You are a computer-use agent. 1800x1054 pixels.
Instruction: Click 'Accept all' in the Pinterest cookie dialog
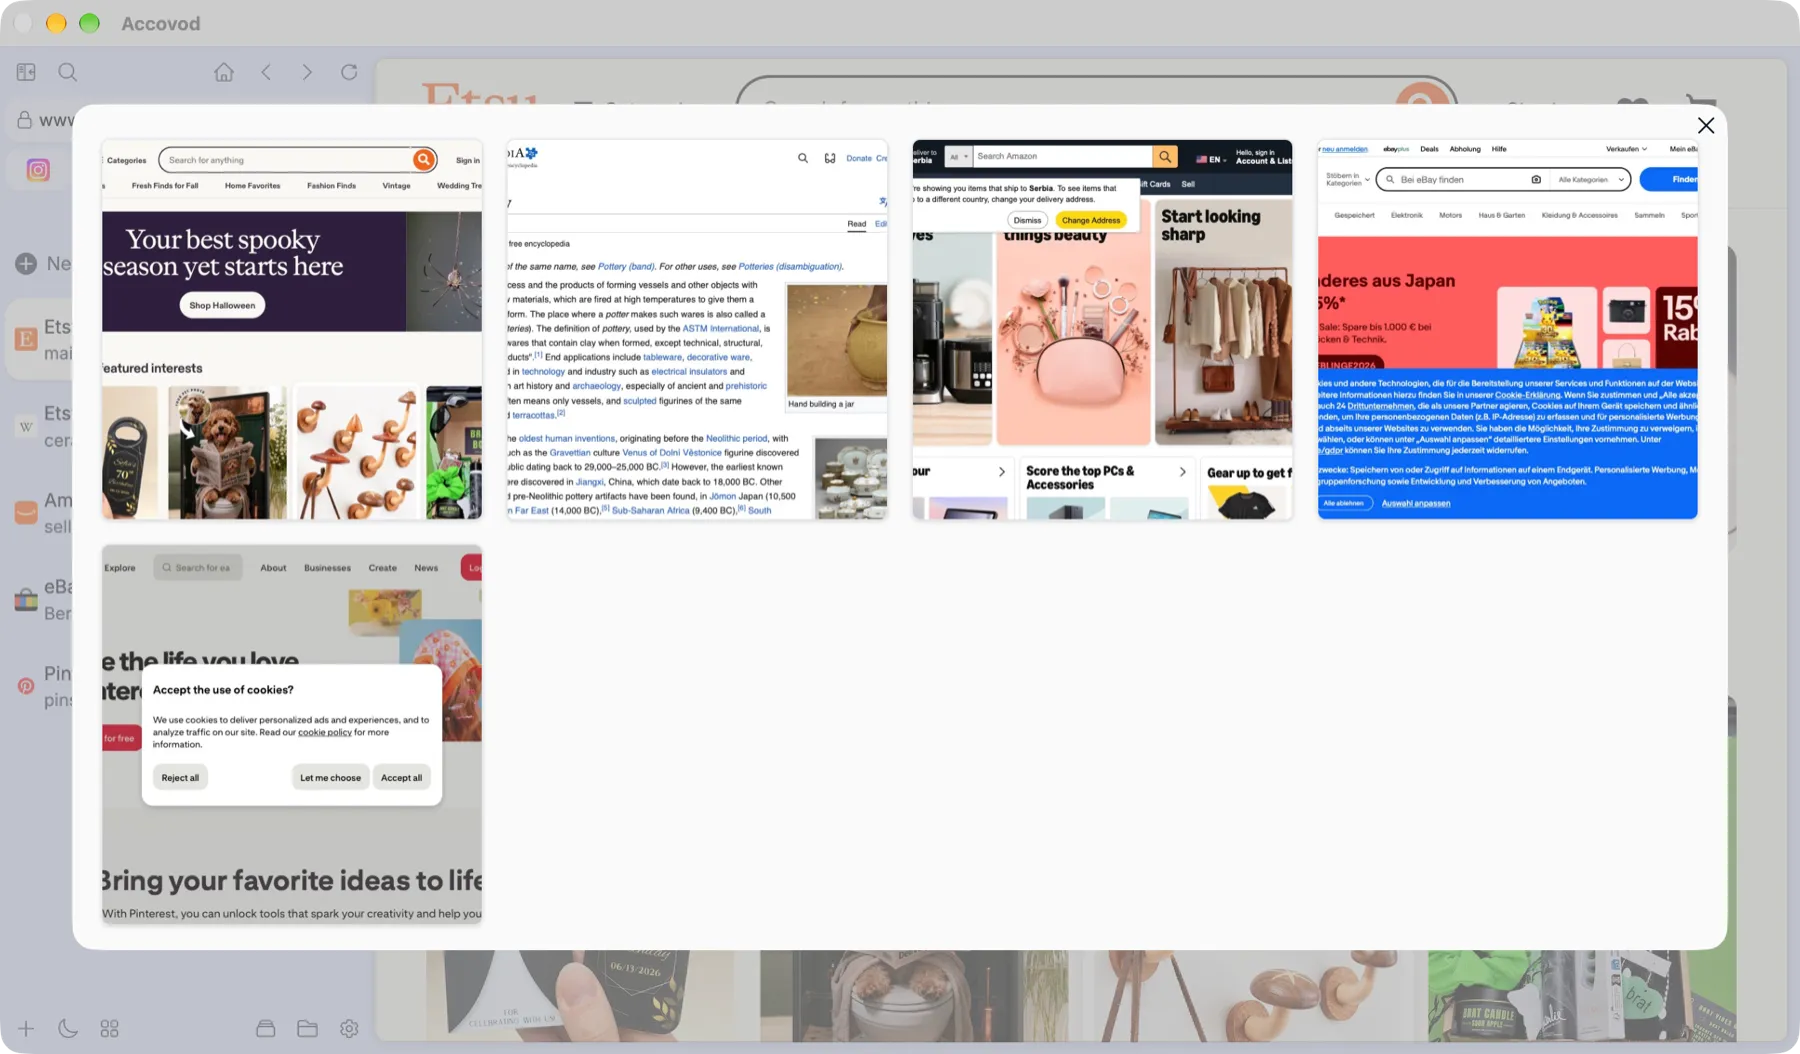pyautogui.click(x=401, y=778)
